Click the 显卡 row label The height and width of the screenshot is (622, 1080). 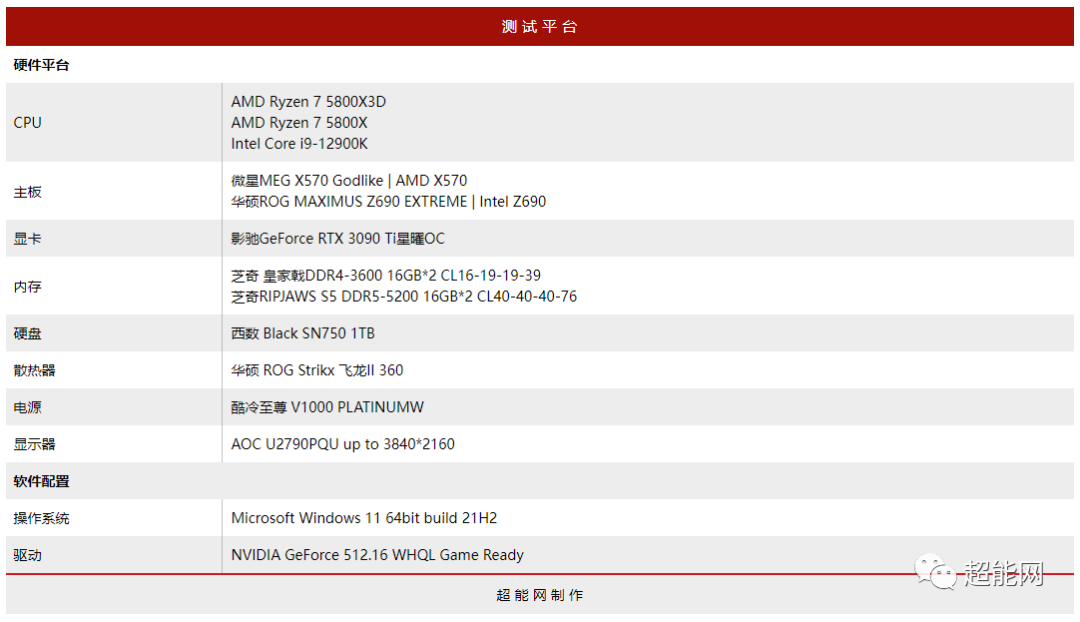click(x=28, y=239)
